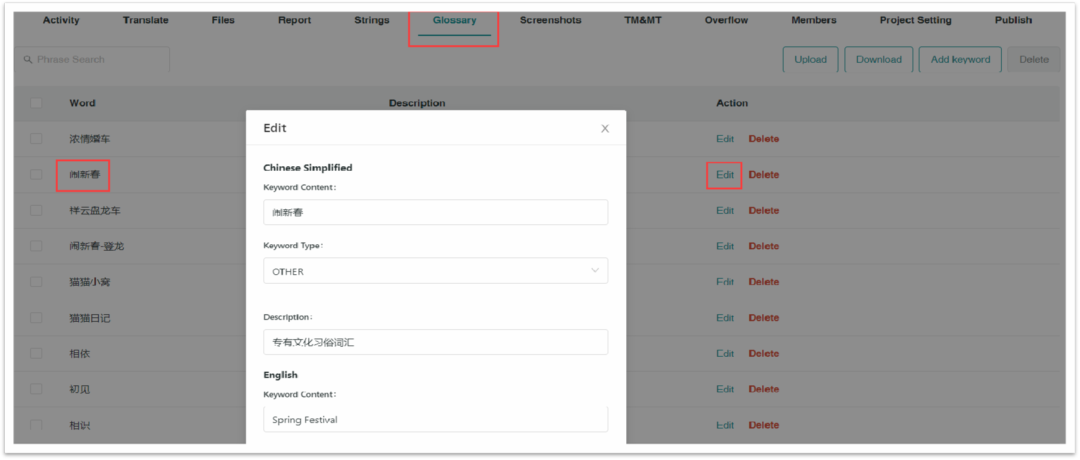Click the Upload button

810,60
